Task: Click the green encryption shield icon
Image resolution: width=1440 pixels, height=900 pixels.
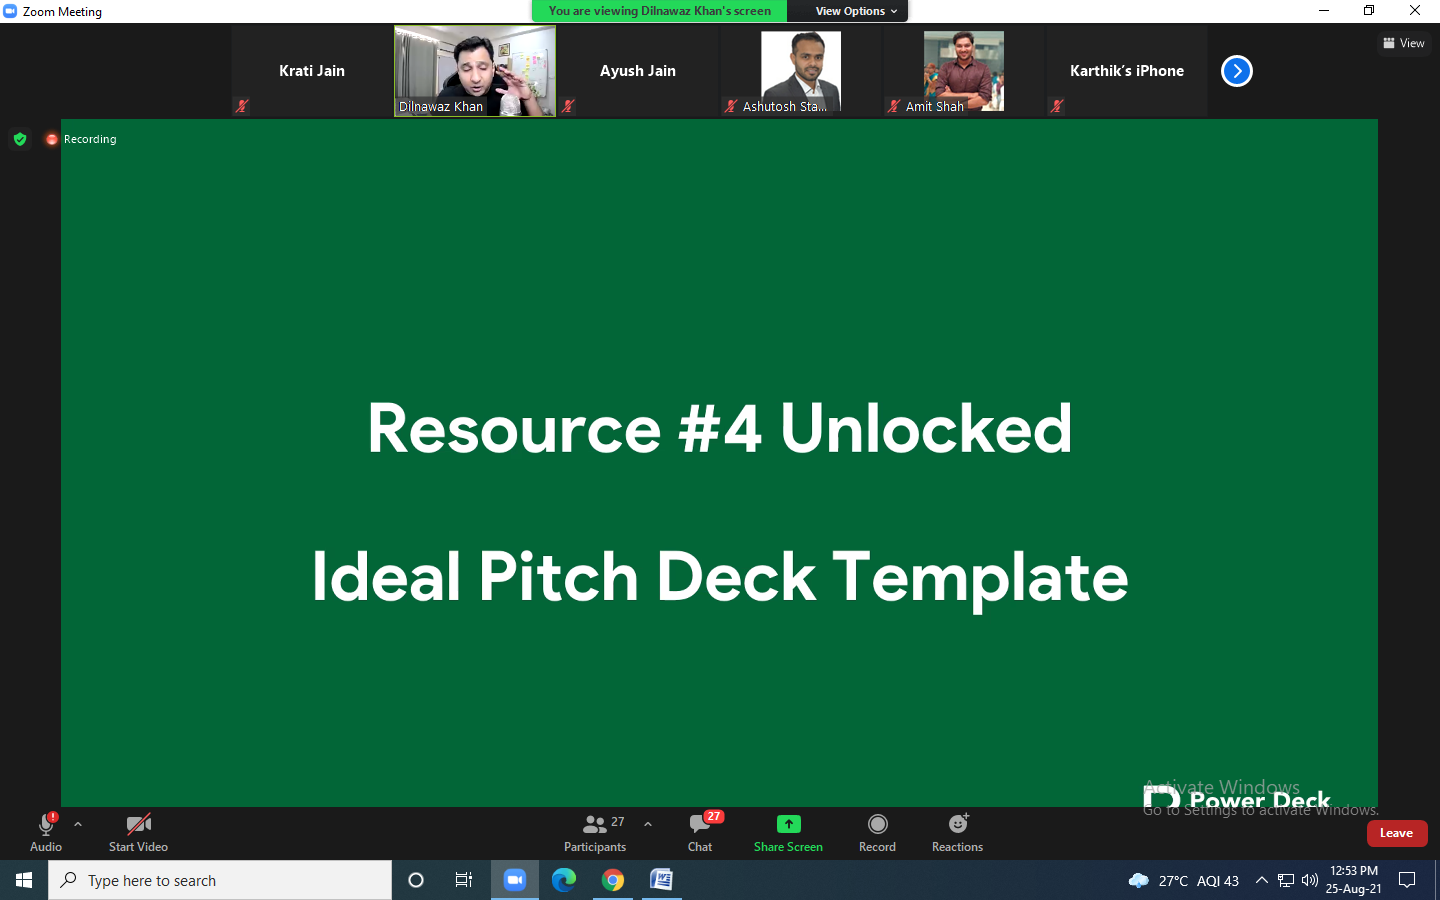Action: (x=20, y=139)
